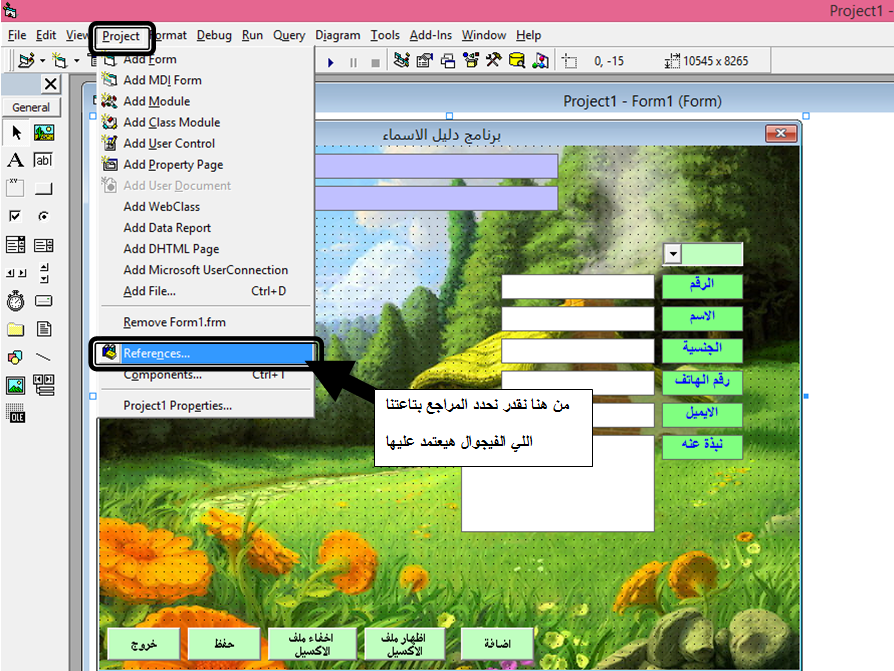Select Add File... menu item
This screenshot has width=894, height=671.
[205, 291]
